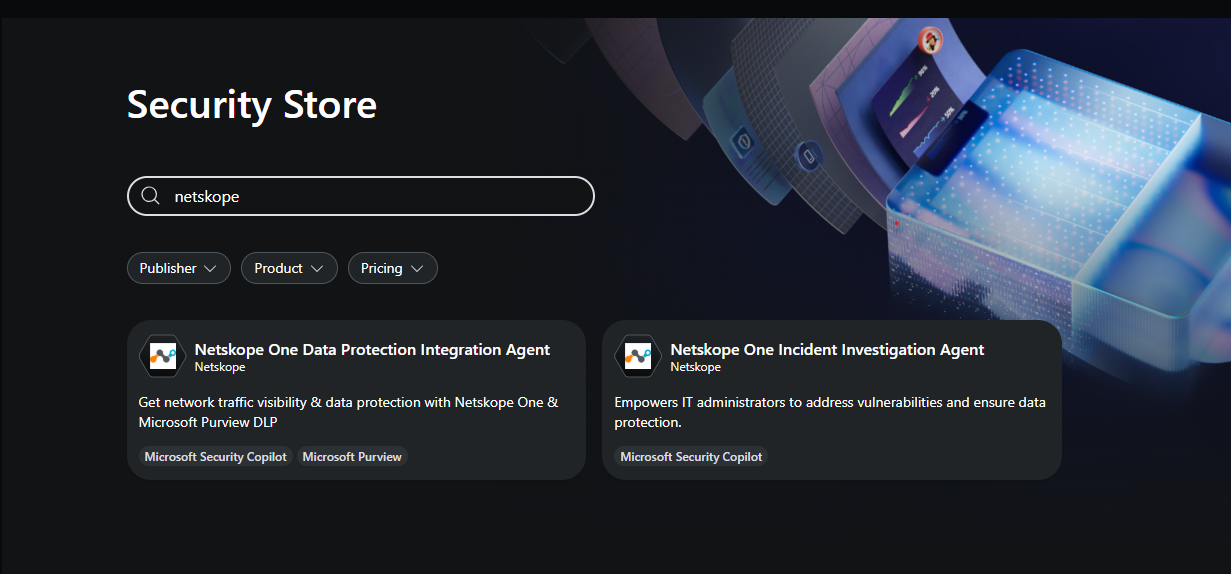Focus the search box containing netskope

pos(361,196)
